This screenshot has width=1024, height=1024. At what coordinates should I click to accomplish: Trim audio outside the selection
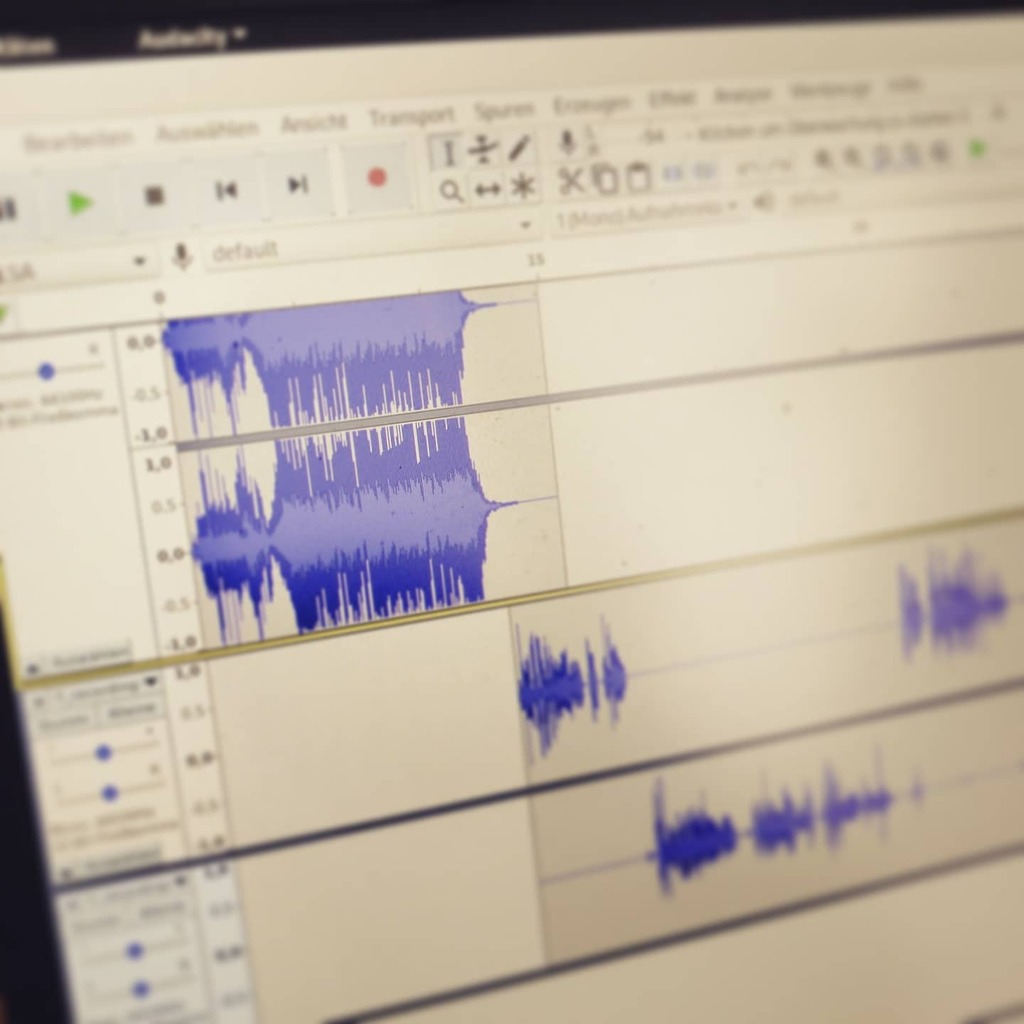(671, 173)
